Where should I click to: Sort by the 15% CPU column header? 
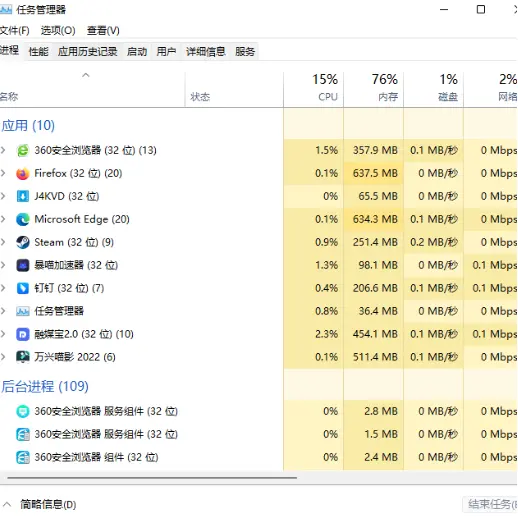[x=313, y=90]
